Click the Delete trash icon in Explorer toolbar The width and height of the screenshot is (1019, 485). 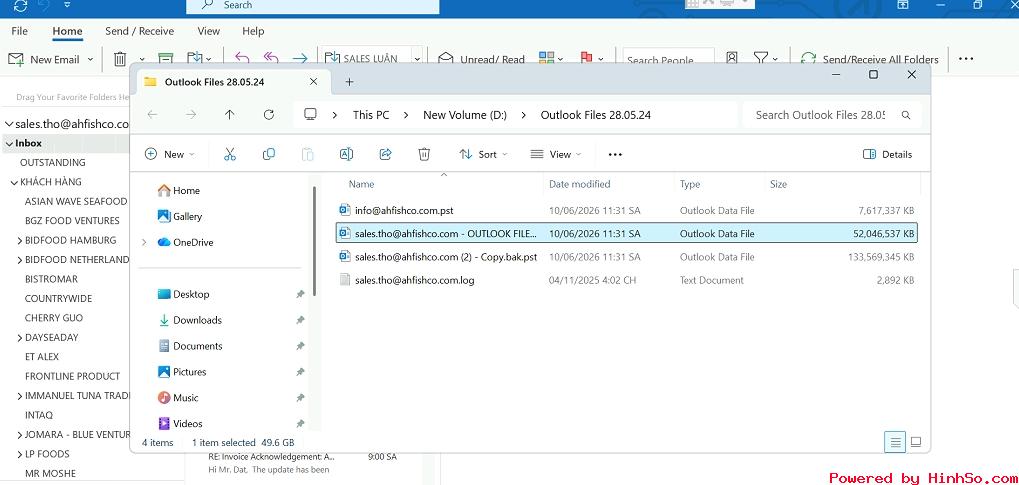[x=424, y=154]
